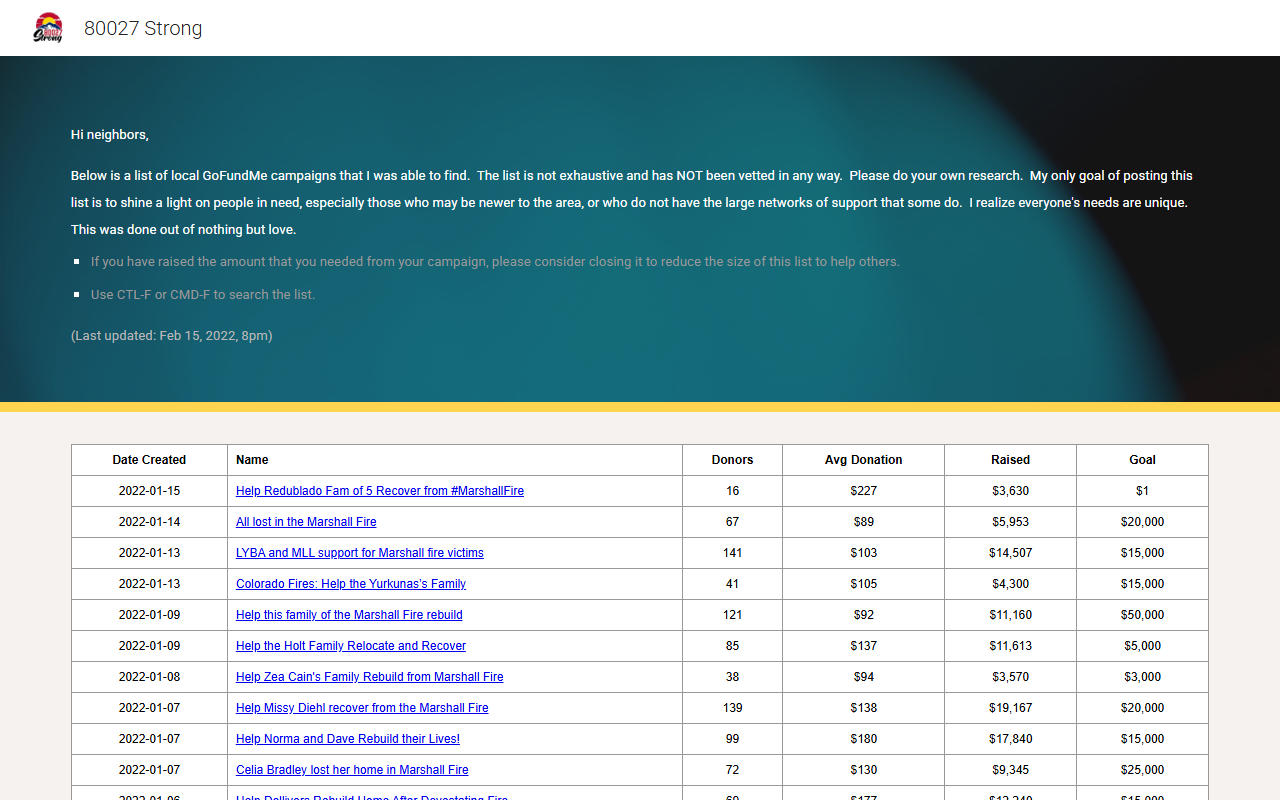Image resolution: width=1280 pixels, height=800 pixels.
Task: Select the $11,613 raised cell
Action: (x=1010, y=646)
